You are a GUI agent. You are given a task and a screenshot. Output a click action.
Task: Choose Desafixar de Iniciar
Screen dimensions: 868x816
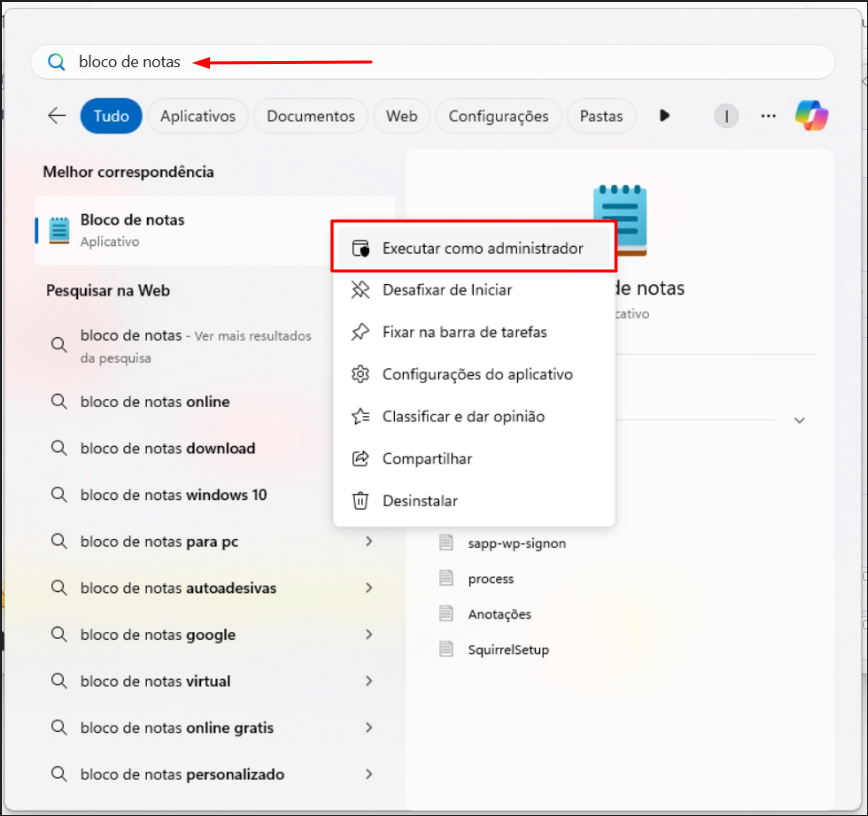coord(474,290)
